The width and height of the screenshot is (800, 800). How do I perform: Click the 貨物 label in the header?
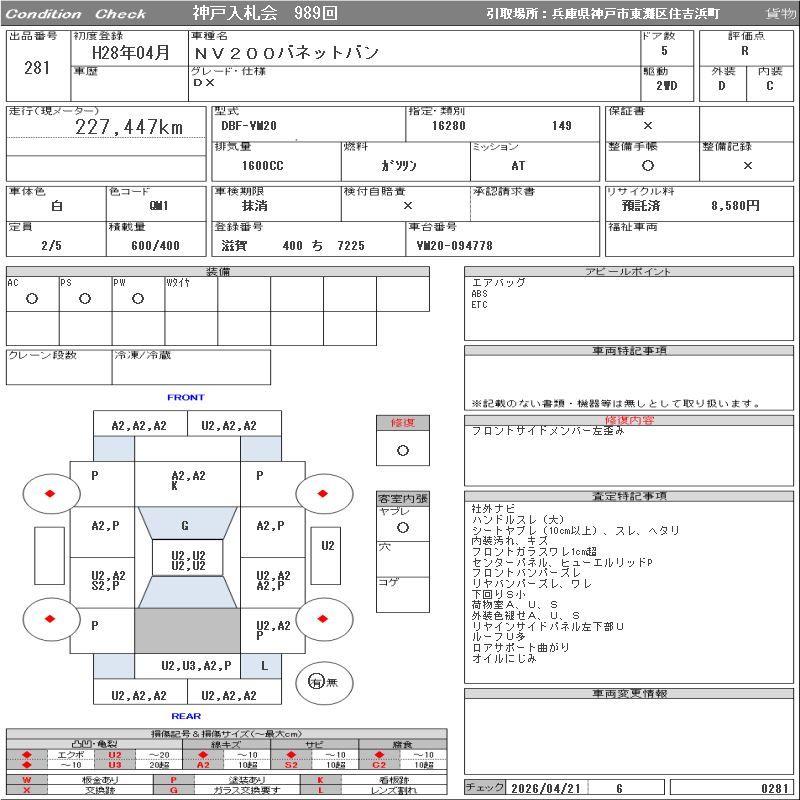[x=781, y=14]
